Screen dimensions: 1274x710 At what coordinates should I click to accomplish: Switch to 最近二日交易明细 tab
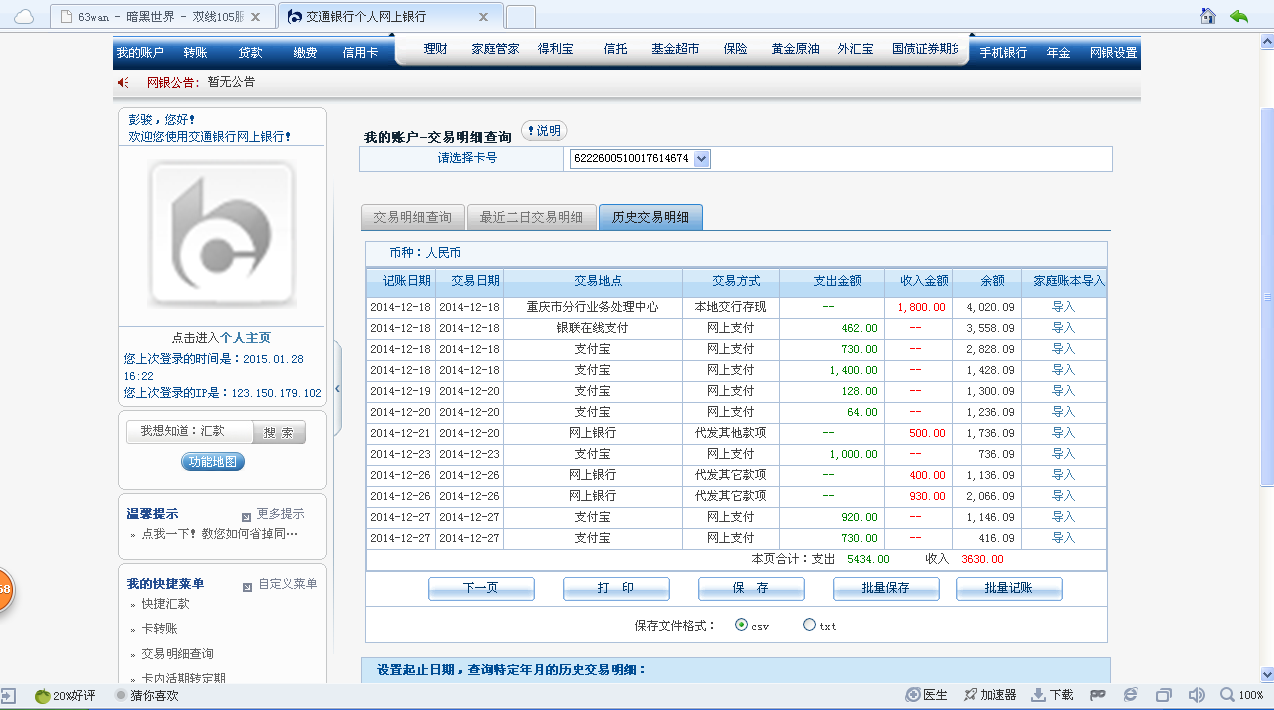[x=531, y=217]
